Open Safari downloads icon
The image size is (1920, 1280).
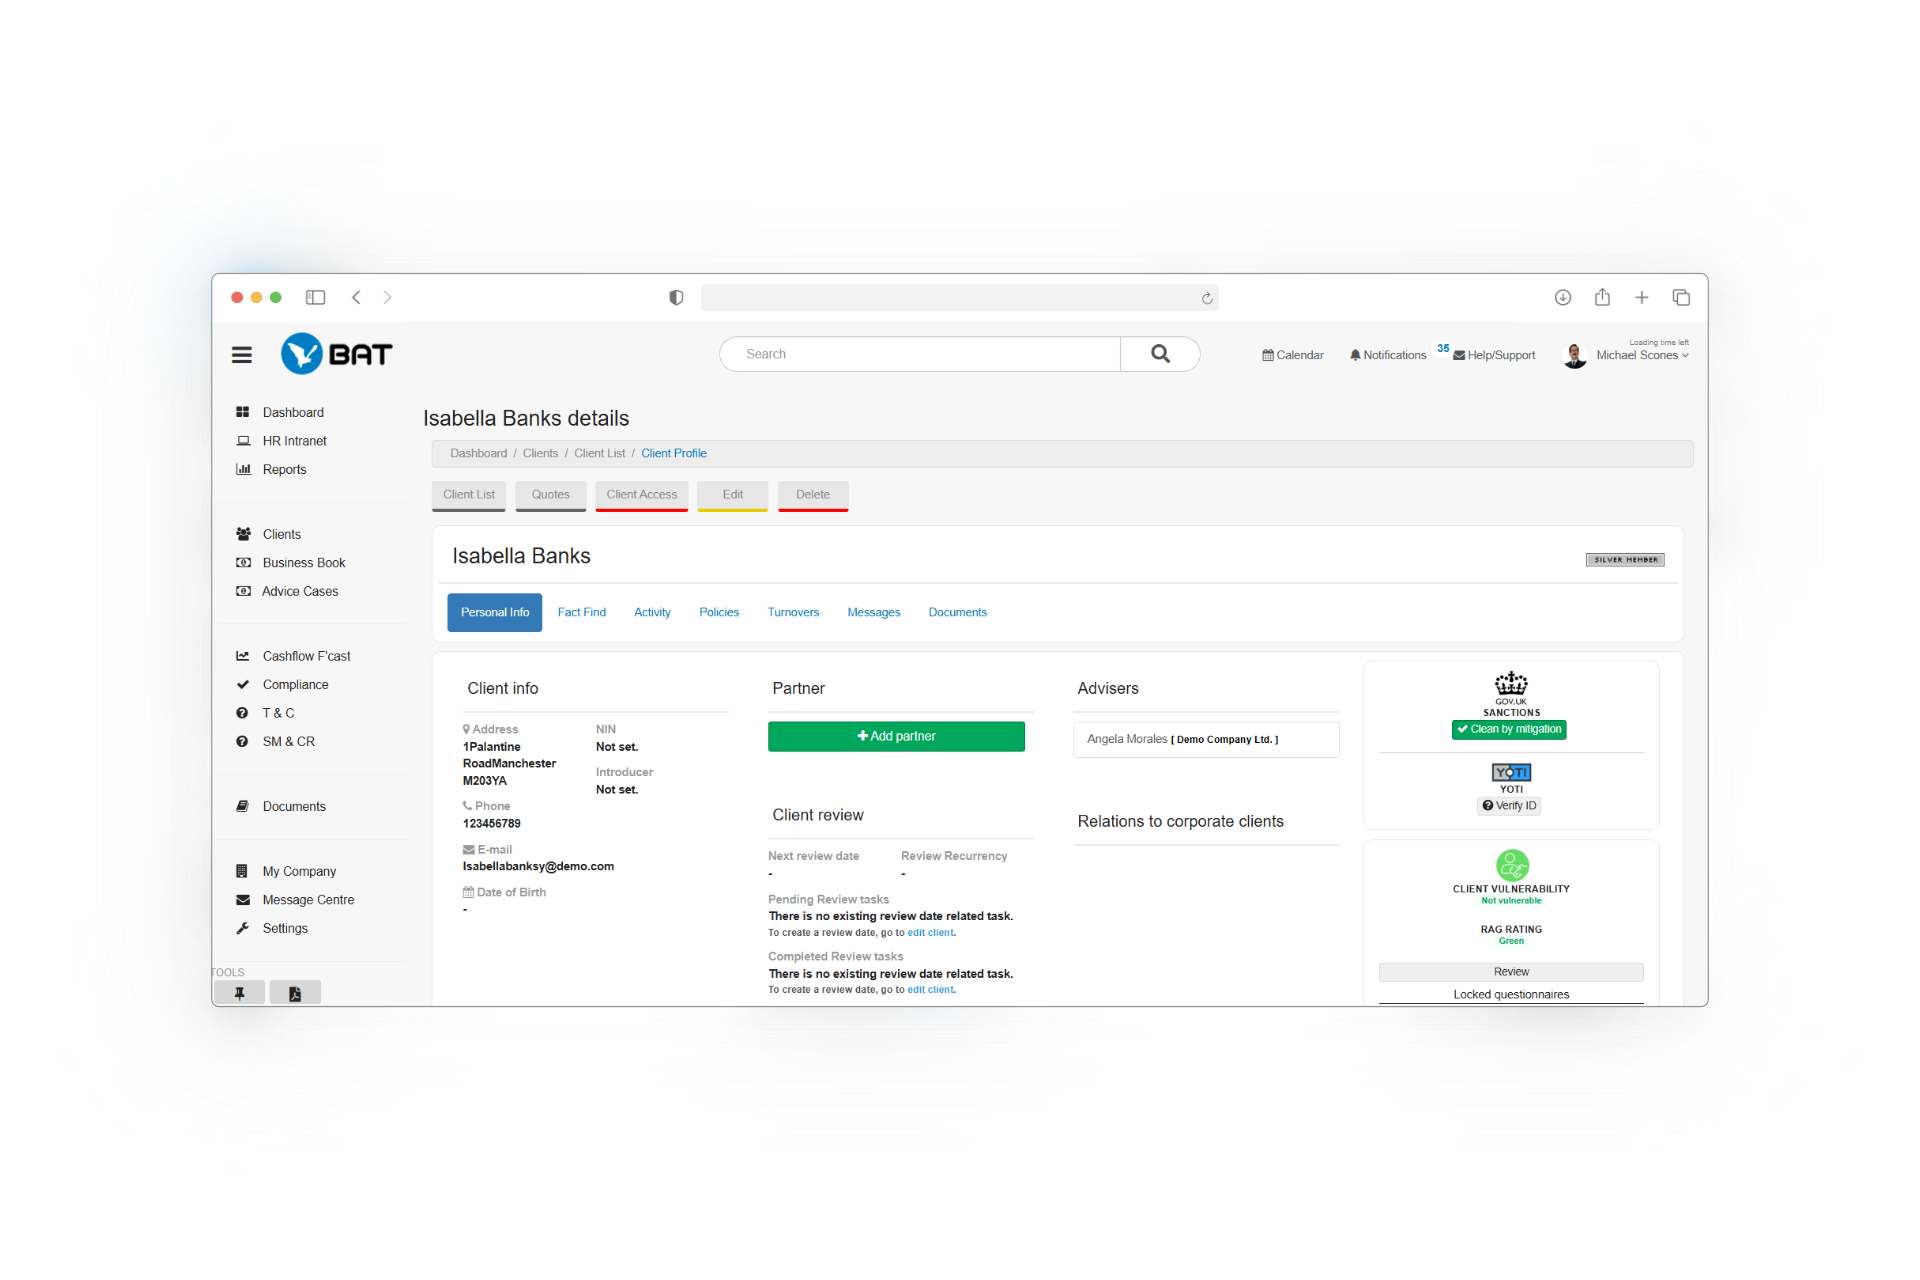[1563, 298]
